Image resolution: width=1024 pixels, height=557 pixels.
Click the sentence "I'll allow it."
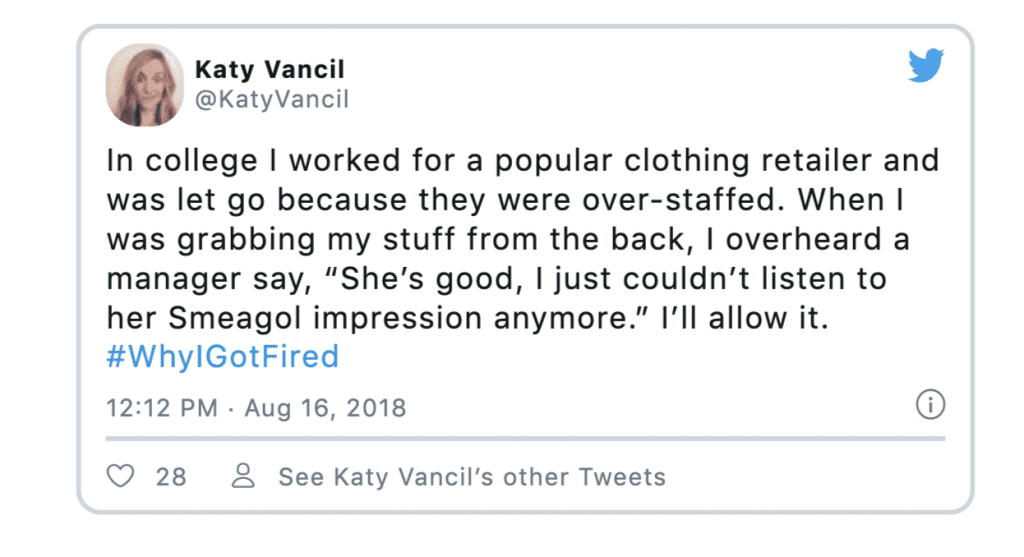coord(744,318)
